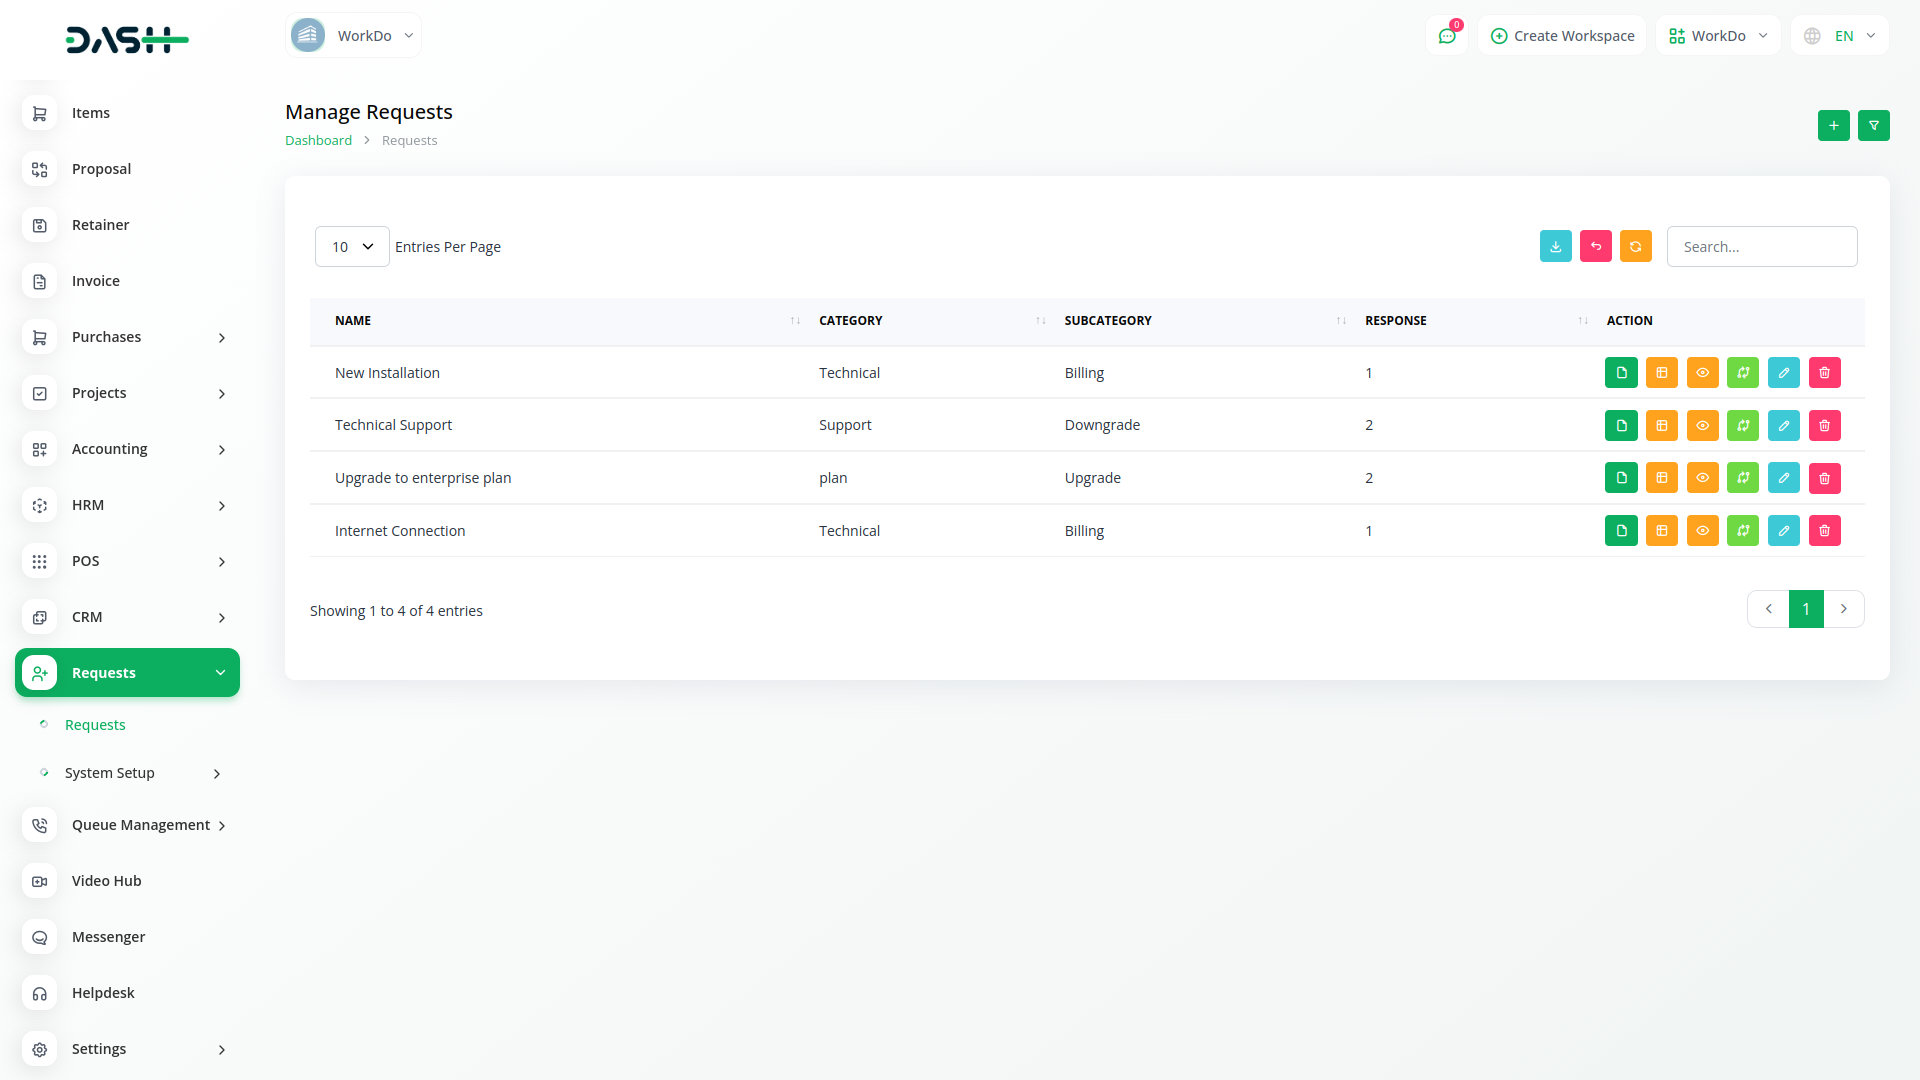Edit the Technical Support request

pyautogui.click(x=1783, y=426)
